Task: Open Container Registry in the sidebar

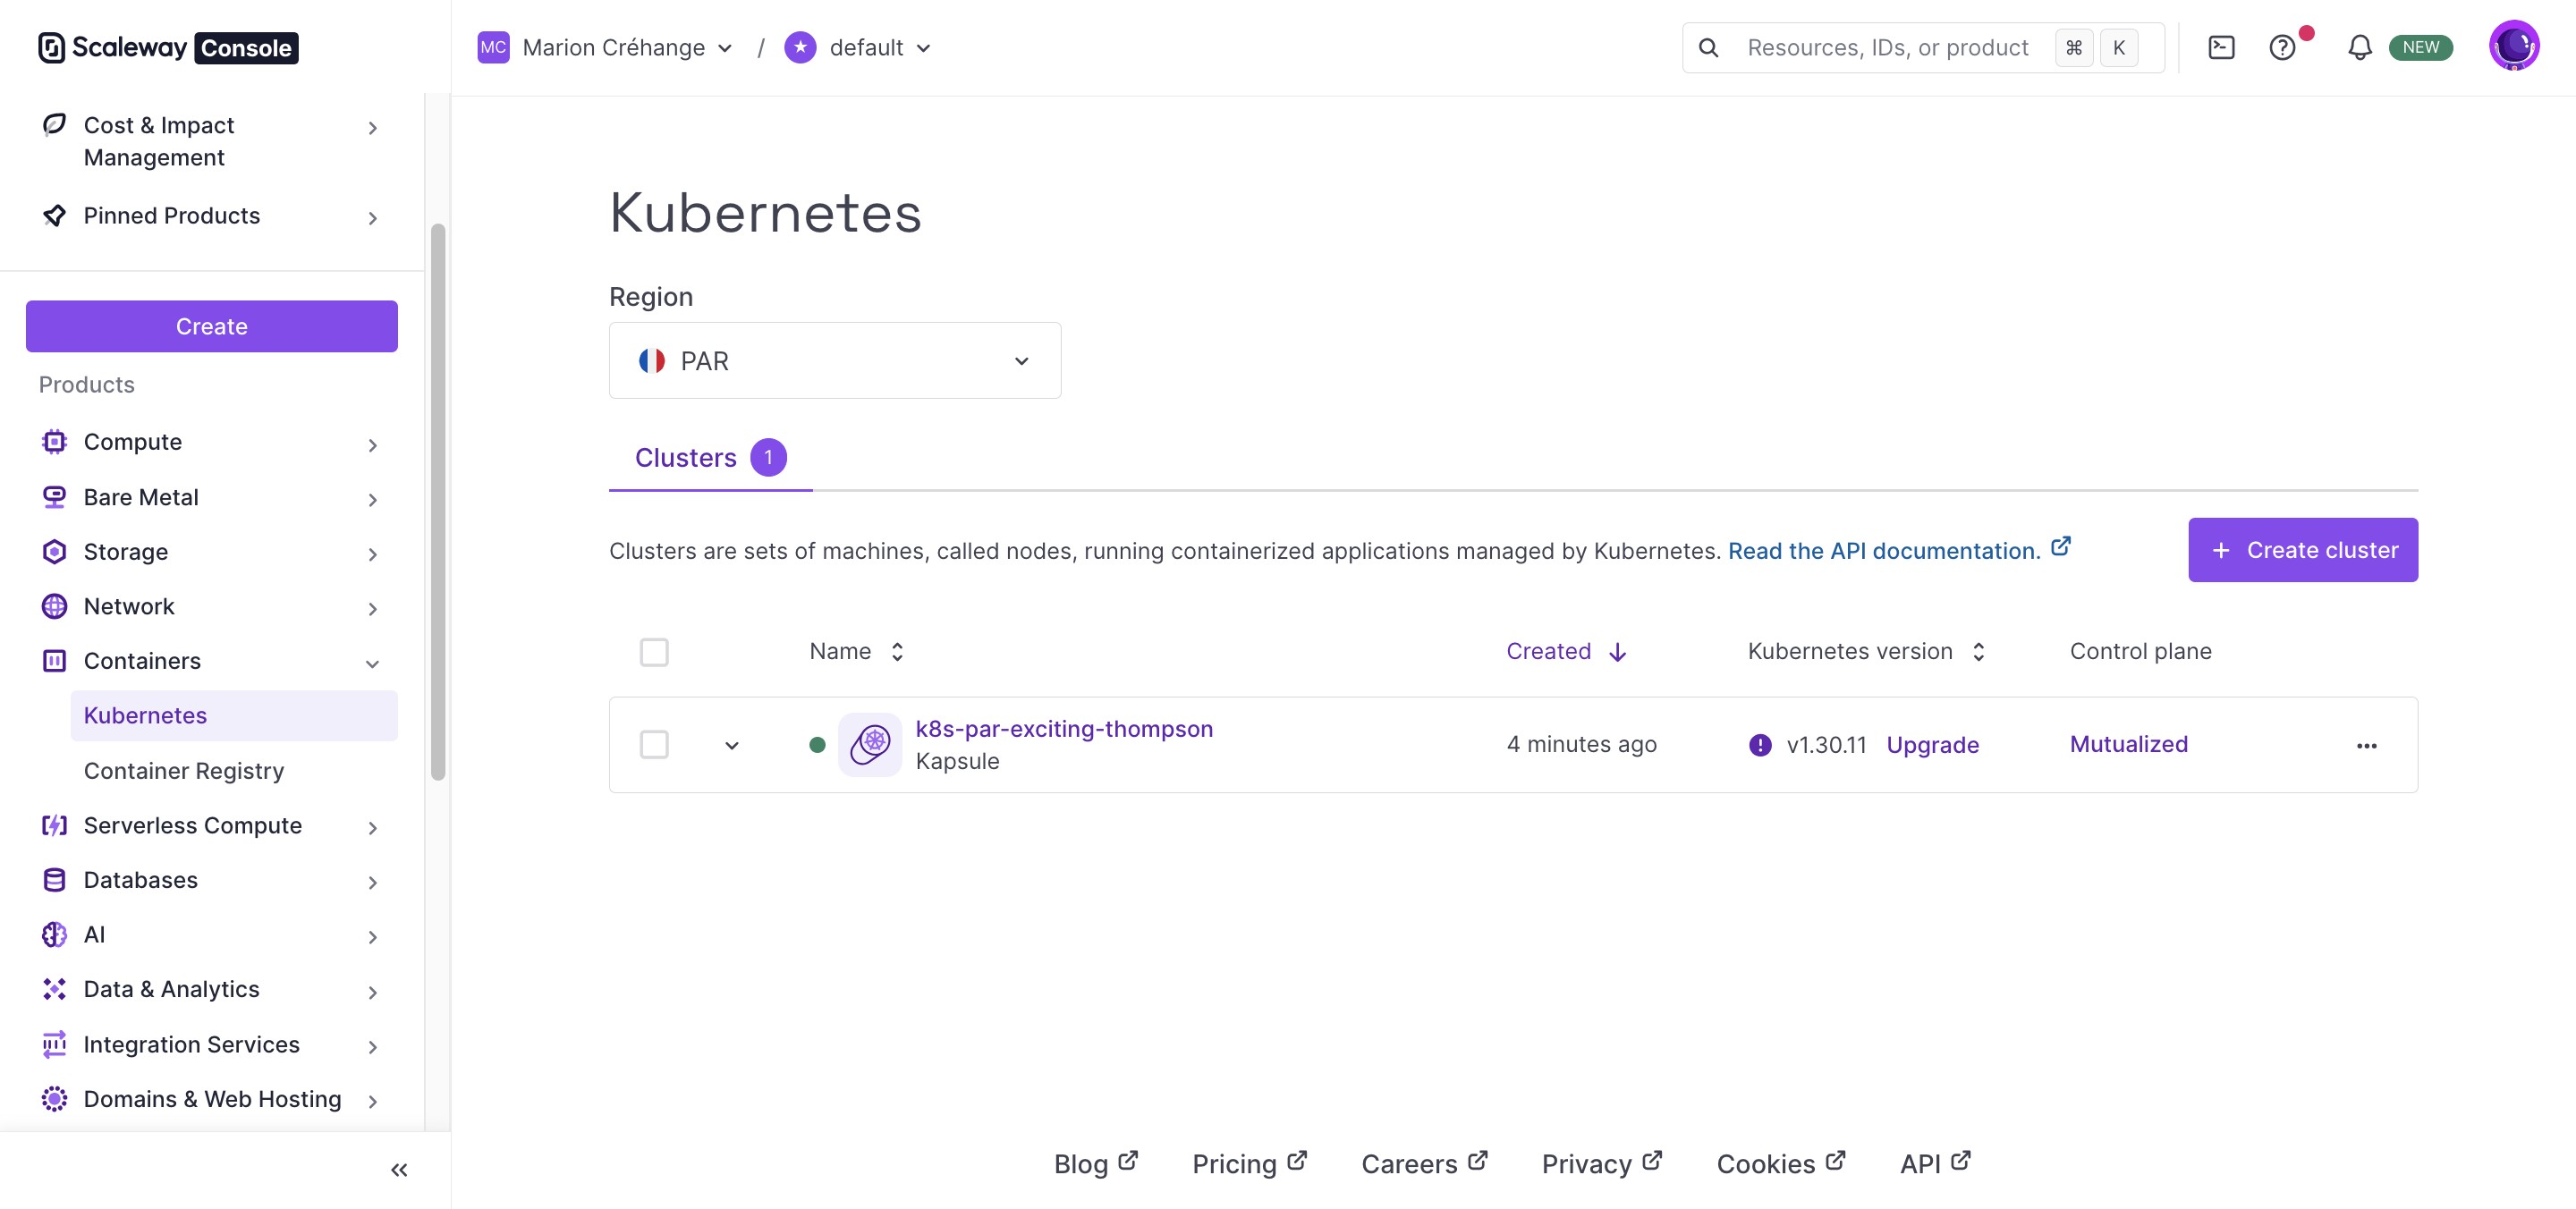Action: tap(184, 771)
